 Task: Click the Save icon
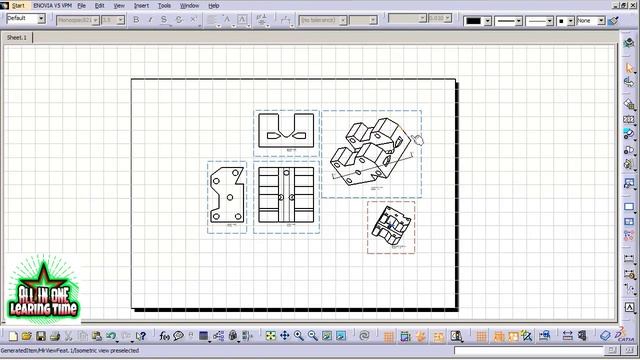(41, 336)
